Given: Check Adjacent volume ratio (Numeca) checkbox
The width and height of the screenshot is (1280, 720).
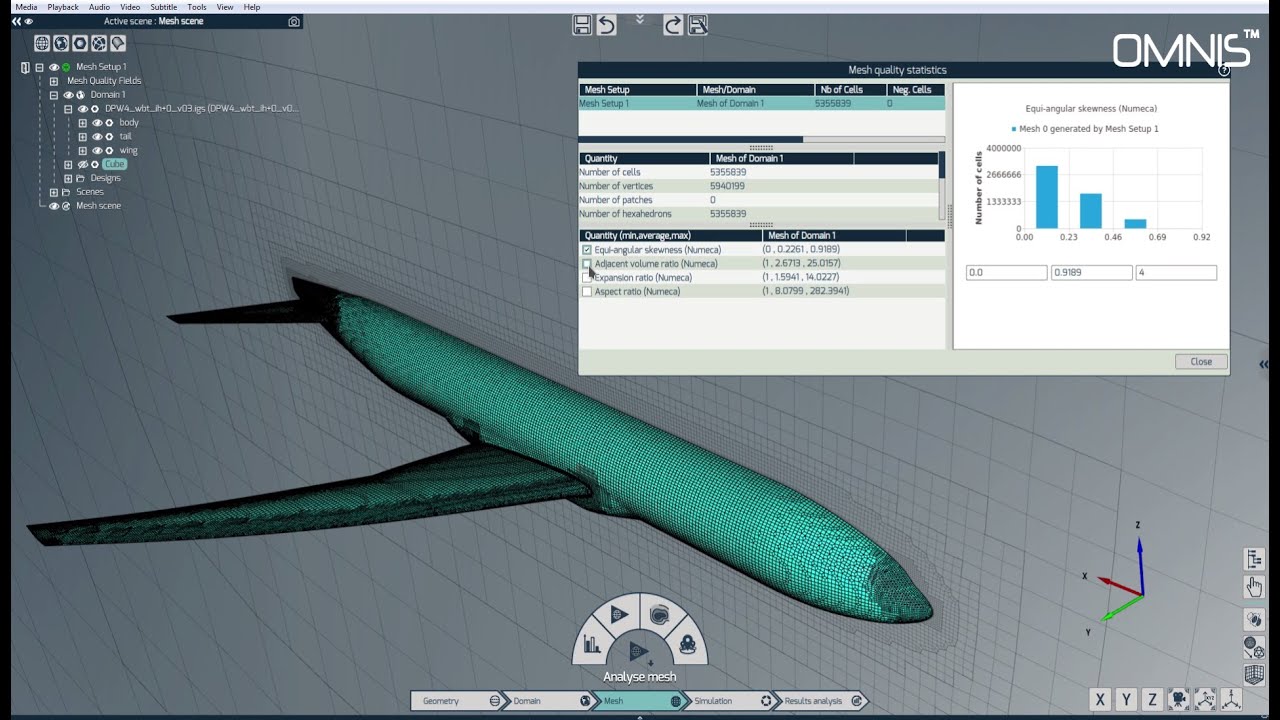Looking at the screenshot, I should pyautogui.click(x=587, y=264).
